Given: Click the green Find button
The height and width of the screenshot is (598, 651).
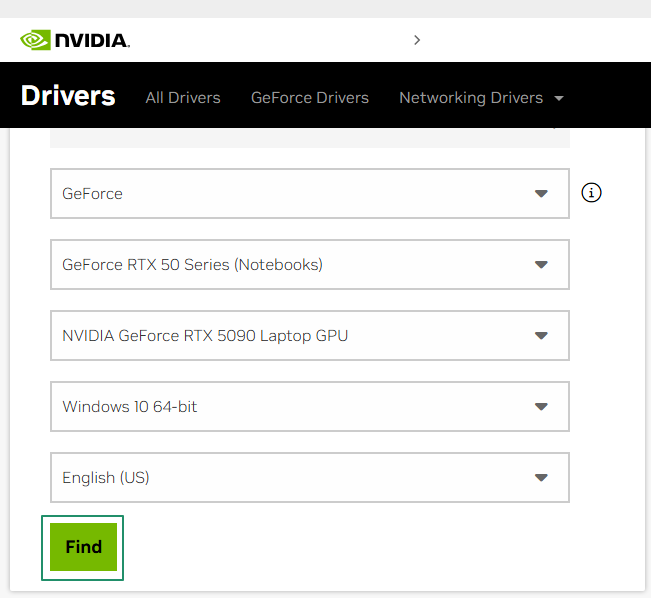Looking at the screenshot, I should click(x=83, y=547).
